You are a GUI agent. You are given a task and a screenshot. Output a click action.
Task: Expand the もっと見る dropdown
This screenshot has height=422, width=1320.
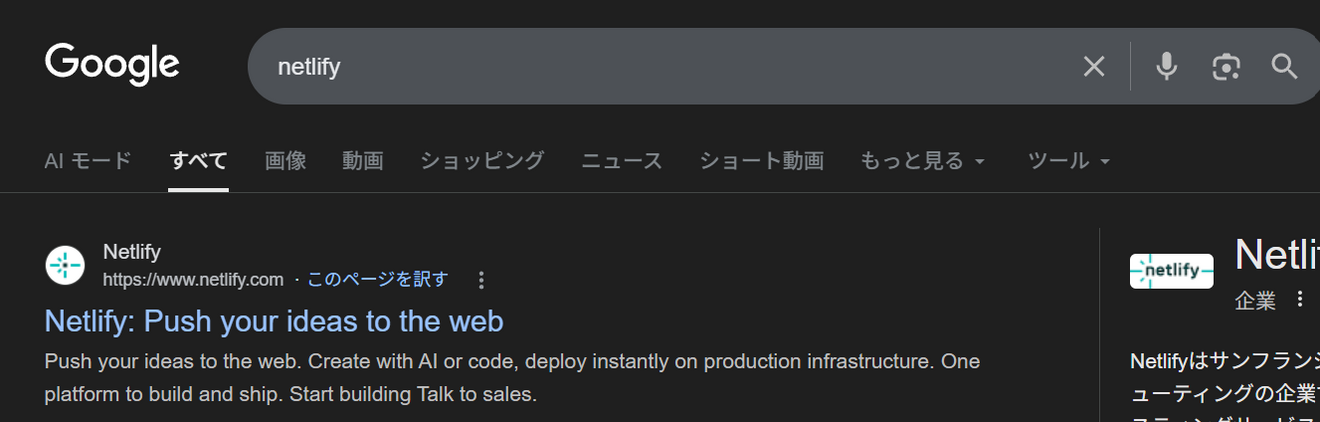pyautogui.click(x=923, y=160)
